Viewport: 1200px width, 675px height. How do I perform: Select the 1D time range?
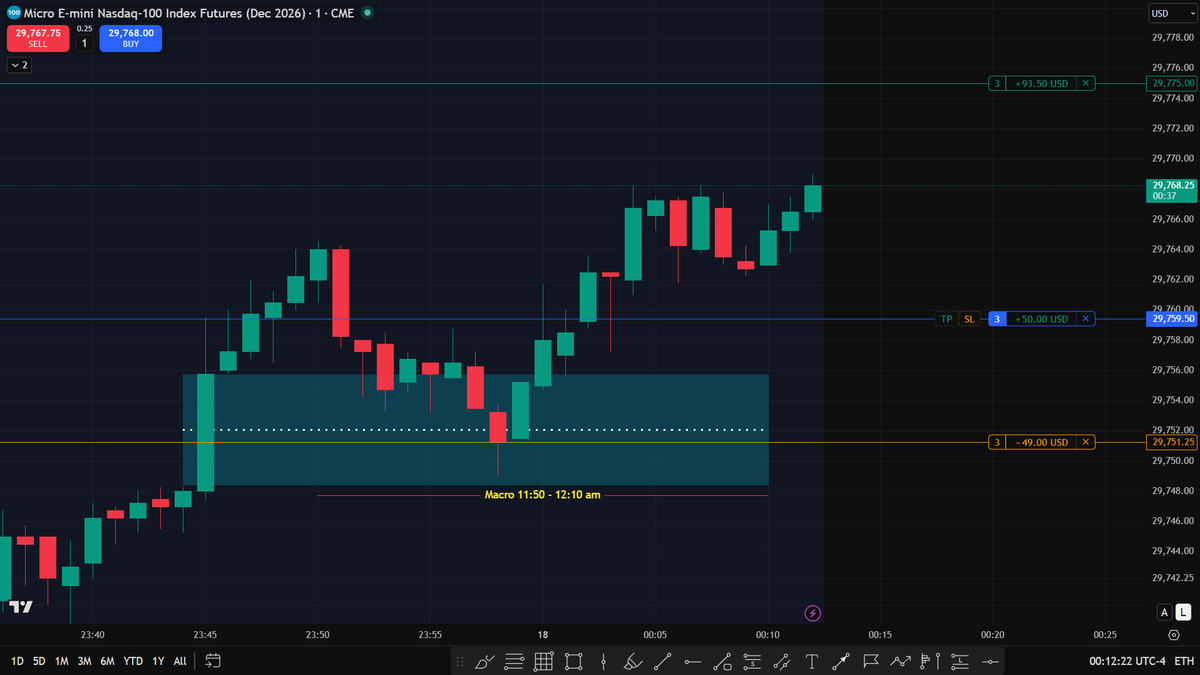17,661
